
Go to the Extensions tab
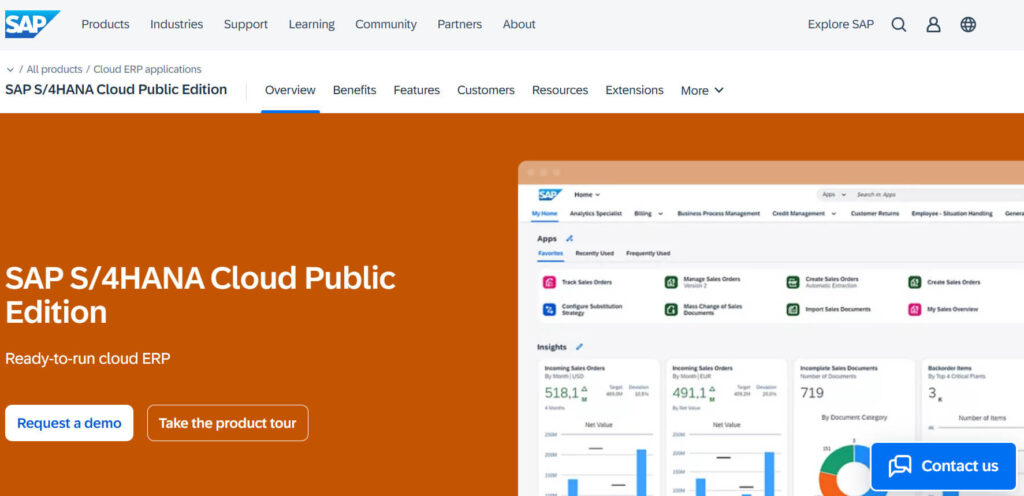pyautogui.click(x=634, y=91)
